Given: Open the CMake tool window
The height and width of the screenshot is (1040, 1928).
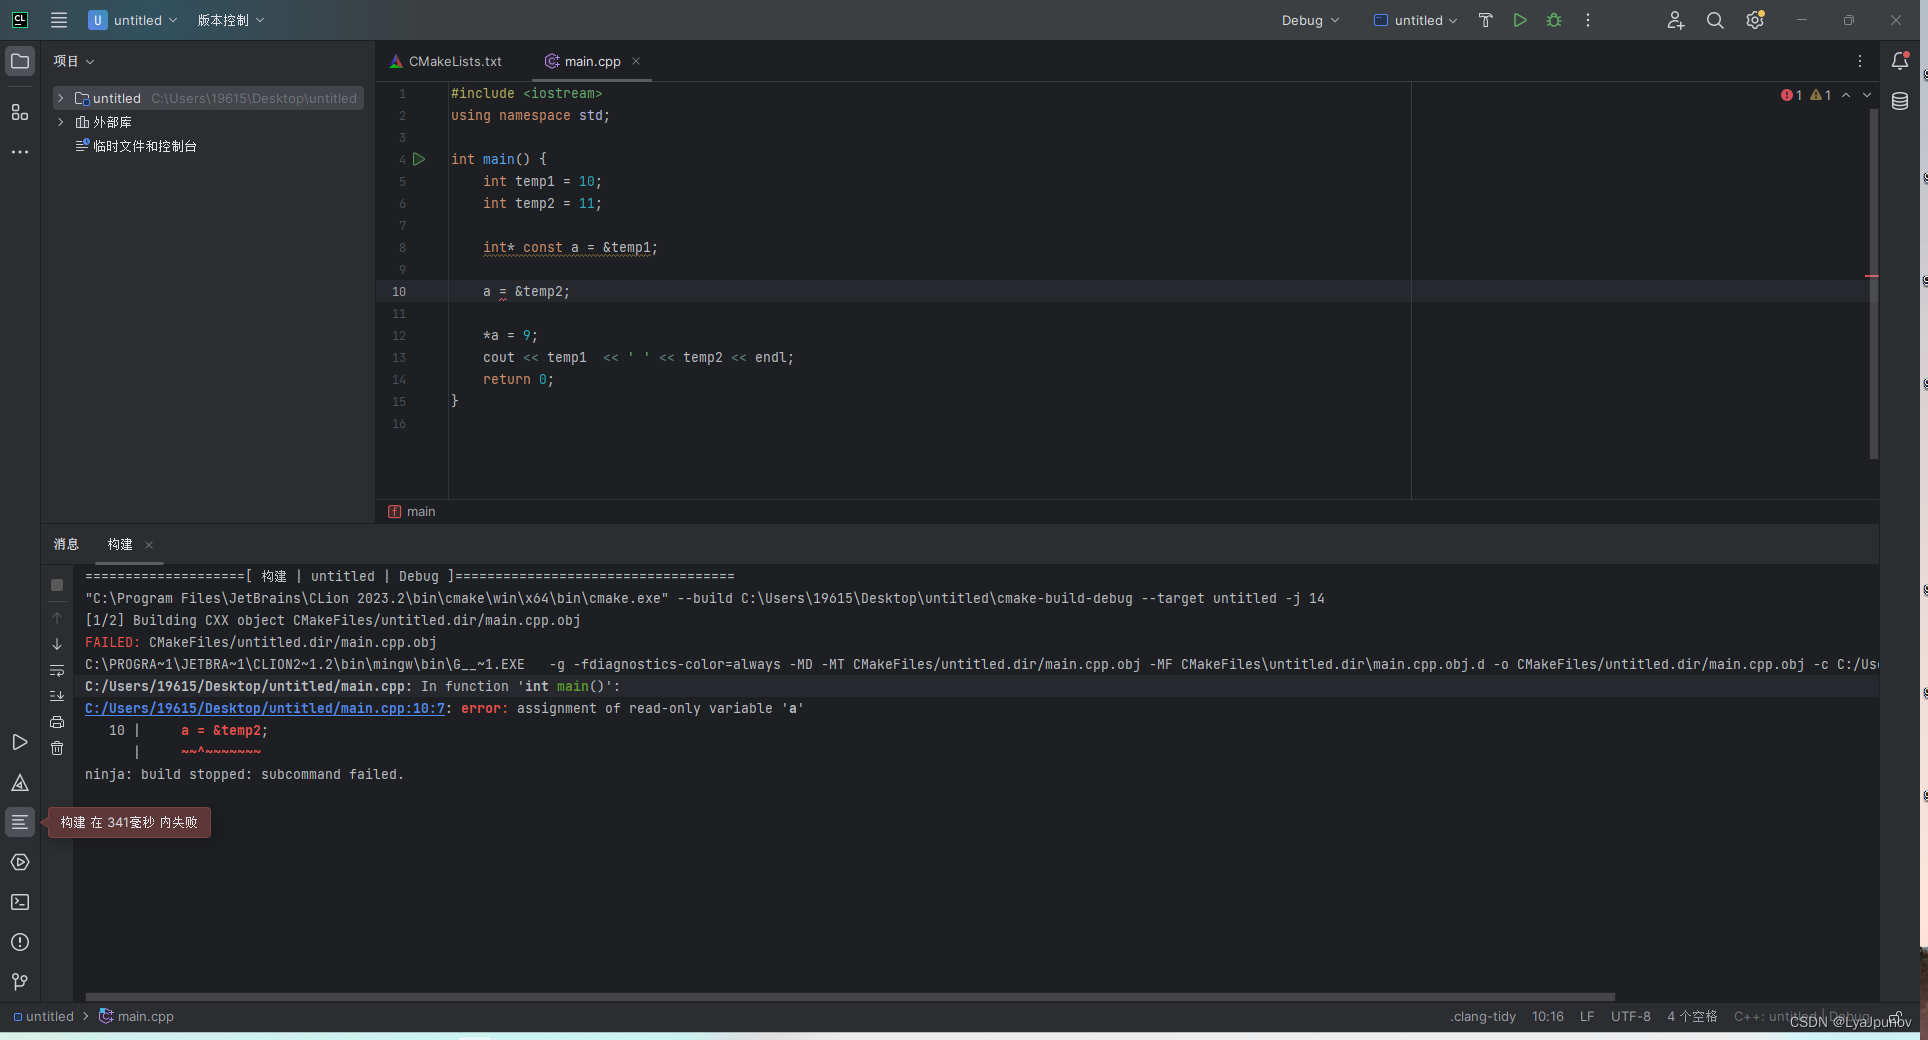Looking at the screenshot, I should 20,782.
